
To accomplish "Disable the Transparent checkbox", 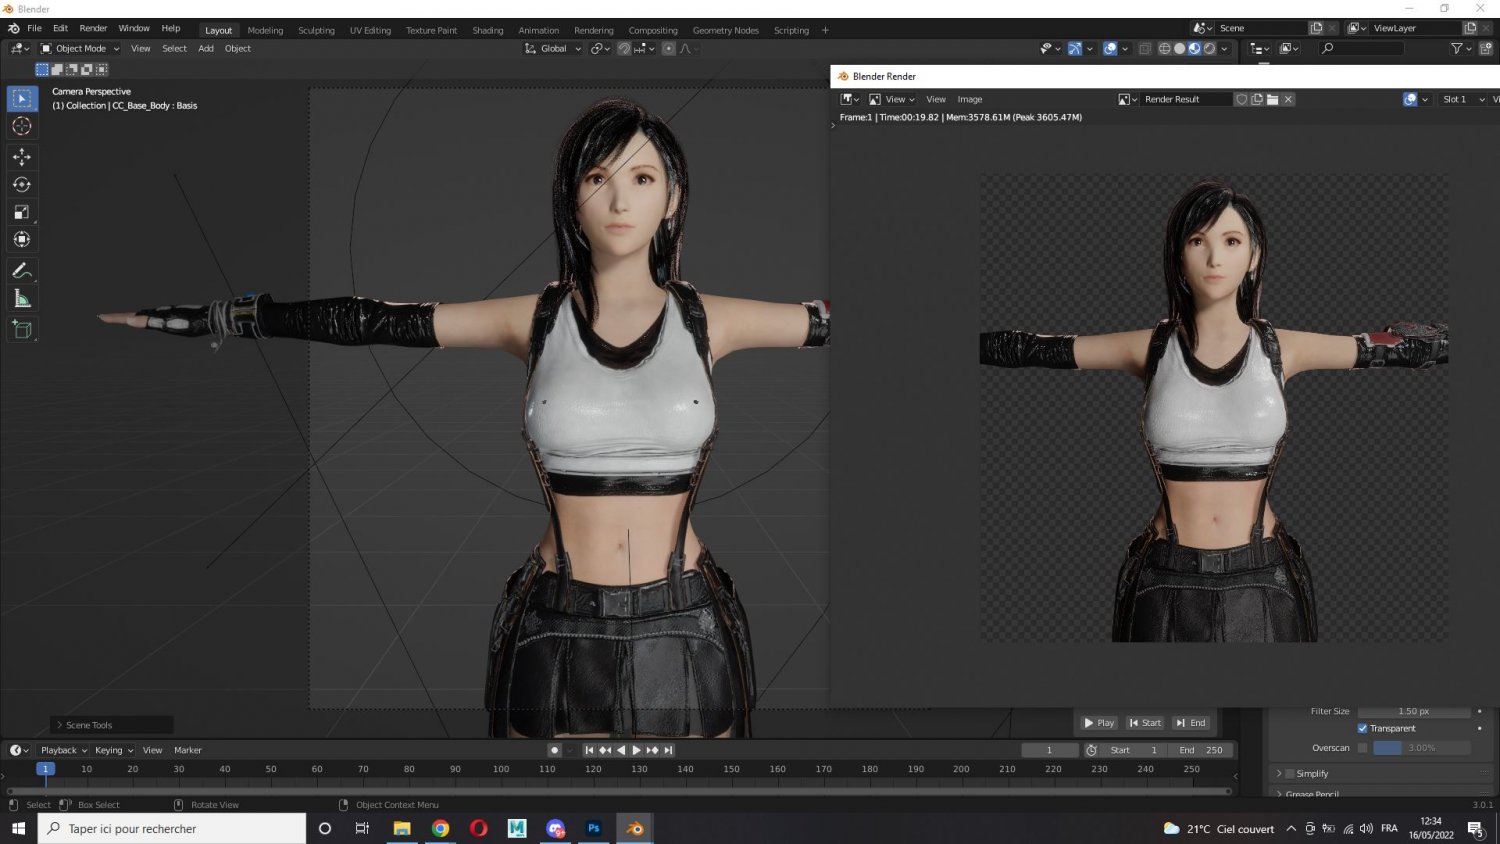I will click(1362, 728).
